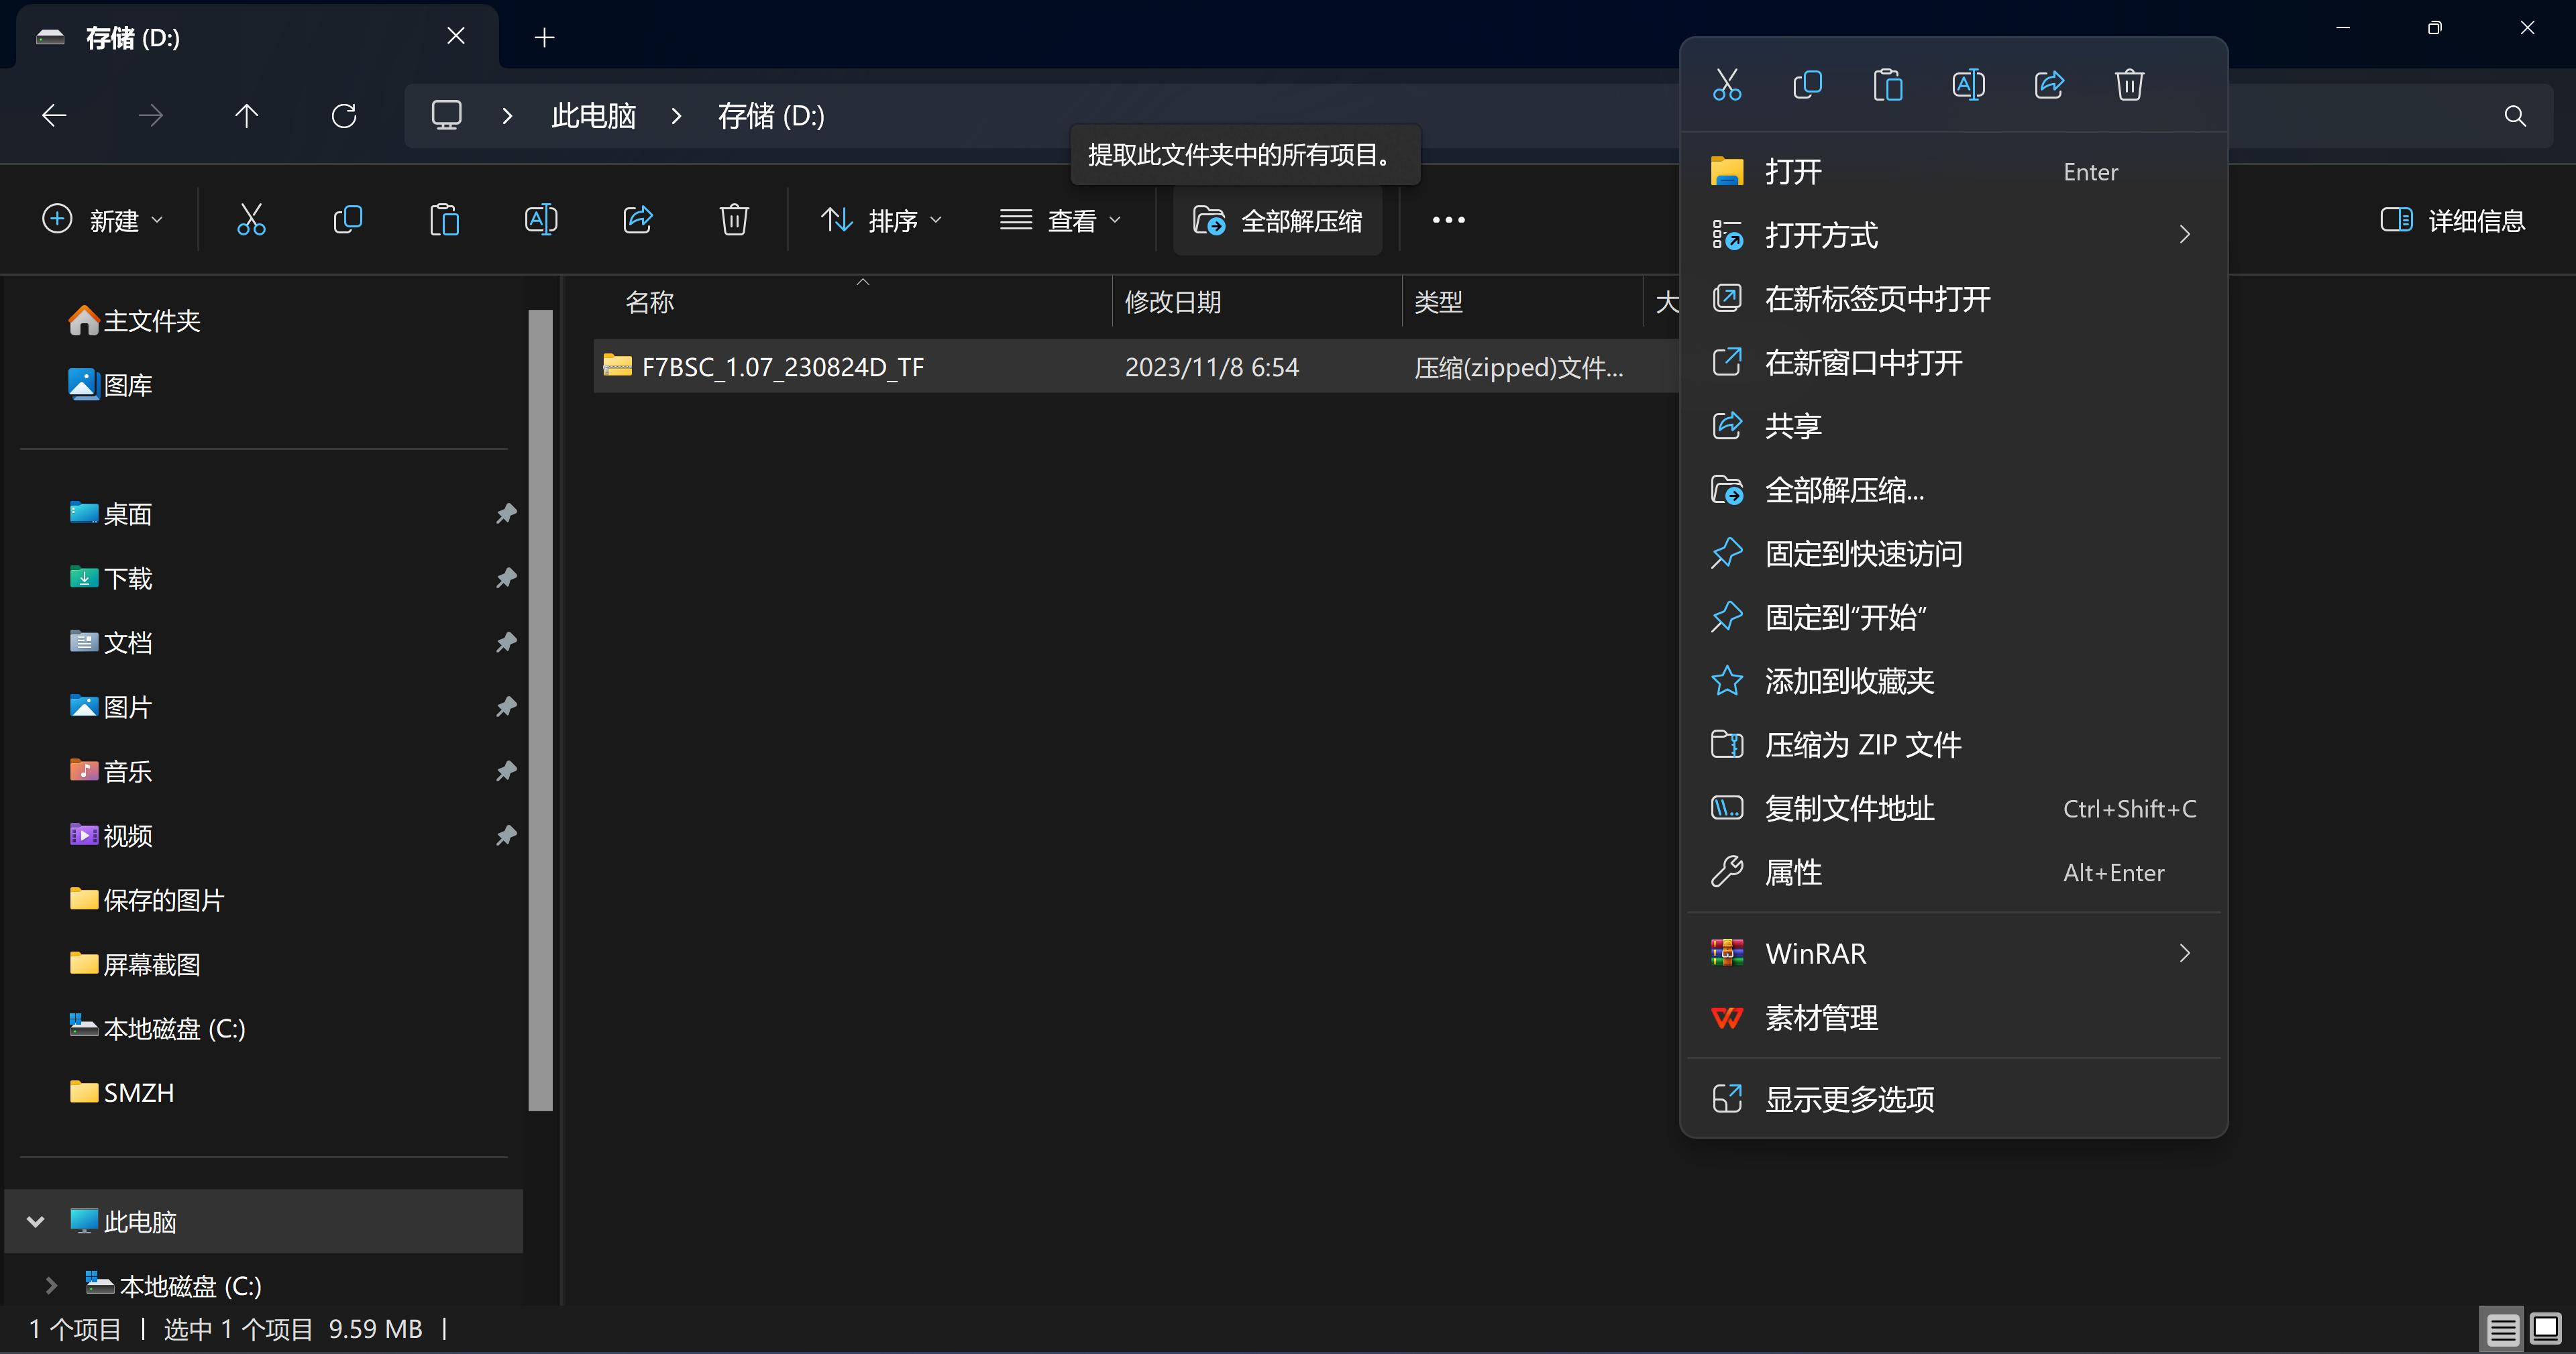The width and height of the screenshot is (2576, 1354).
Task: Click the Delete trash icon in the context menu
Action: coord(2129,85)
